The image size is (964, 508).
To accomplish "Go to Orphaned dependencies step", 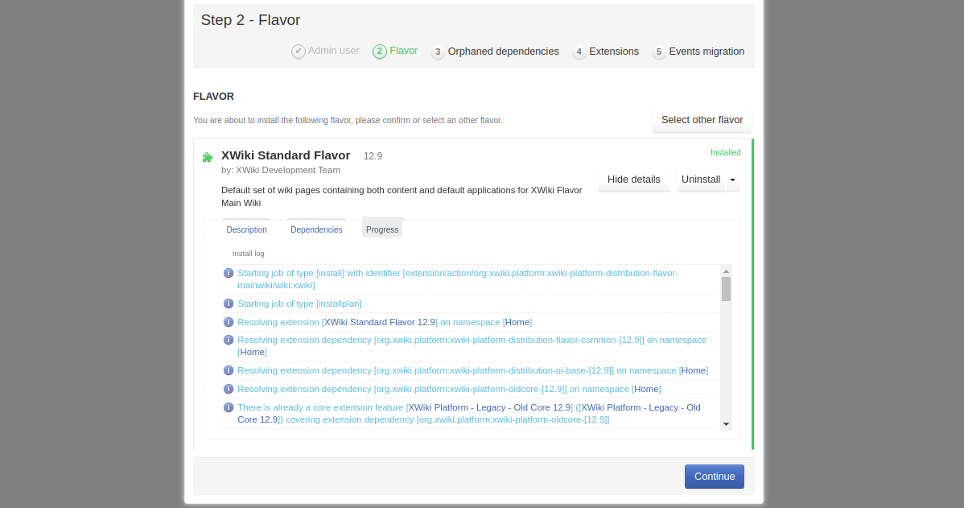I will [503, 52].
